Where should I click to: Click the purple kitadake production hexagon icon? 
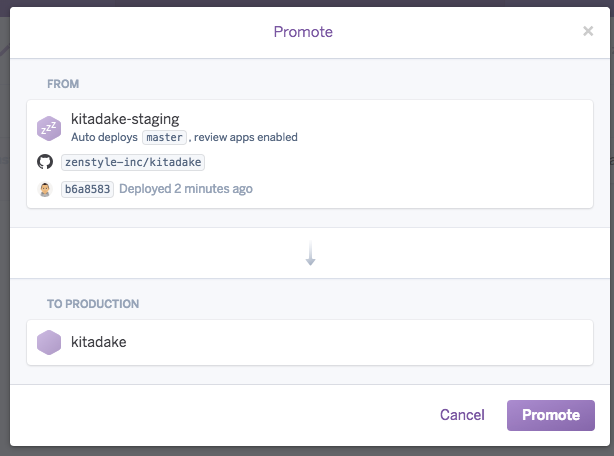49,342
